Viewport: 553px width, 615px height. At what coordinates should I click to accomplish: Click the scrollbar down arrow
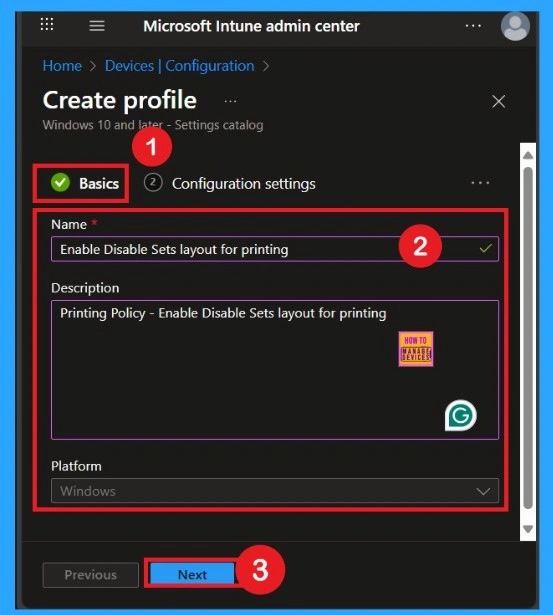point(528,529)
